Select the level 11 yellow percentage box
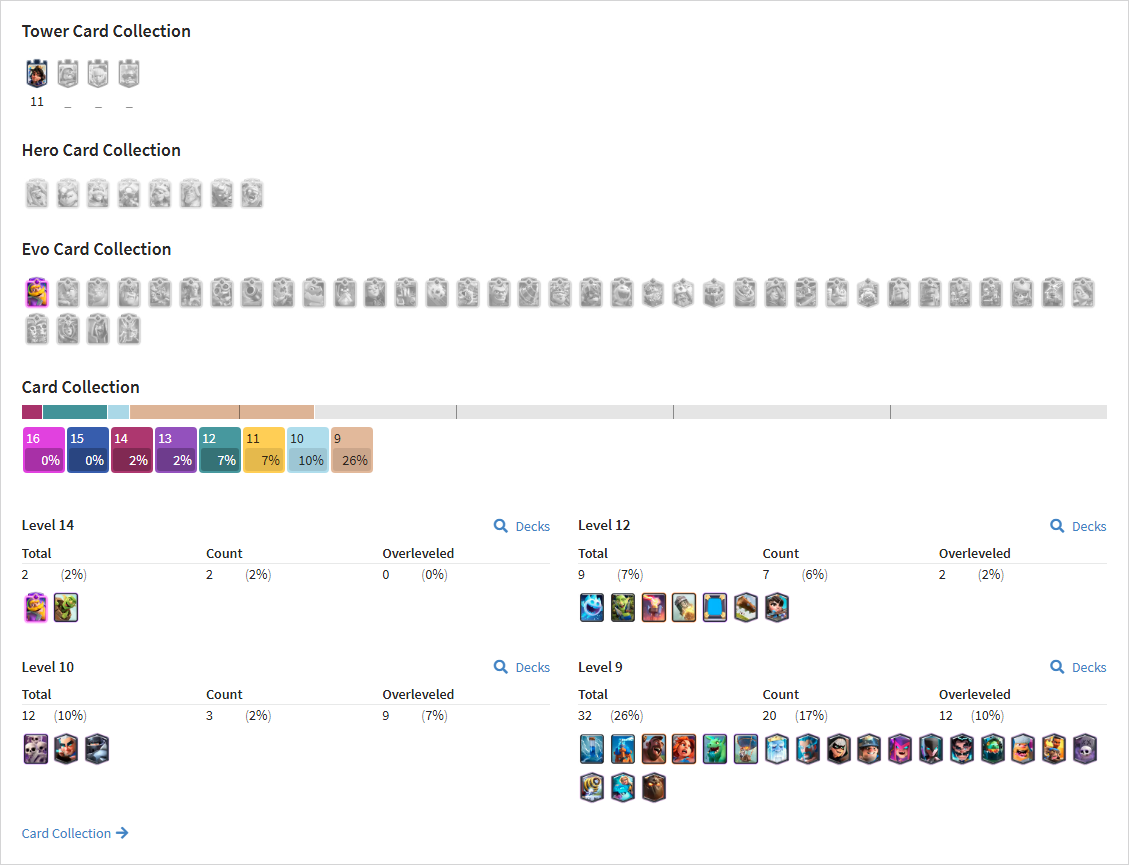Viewport: 1129px width, 865px height. click(x=264, y=450)
